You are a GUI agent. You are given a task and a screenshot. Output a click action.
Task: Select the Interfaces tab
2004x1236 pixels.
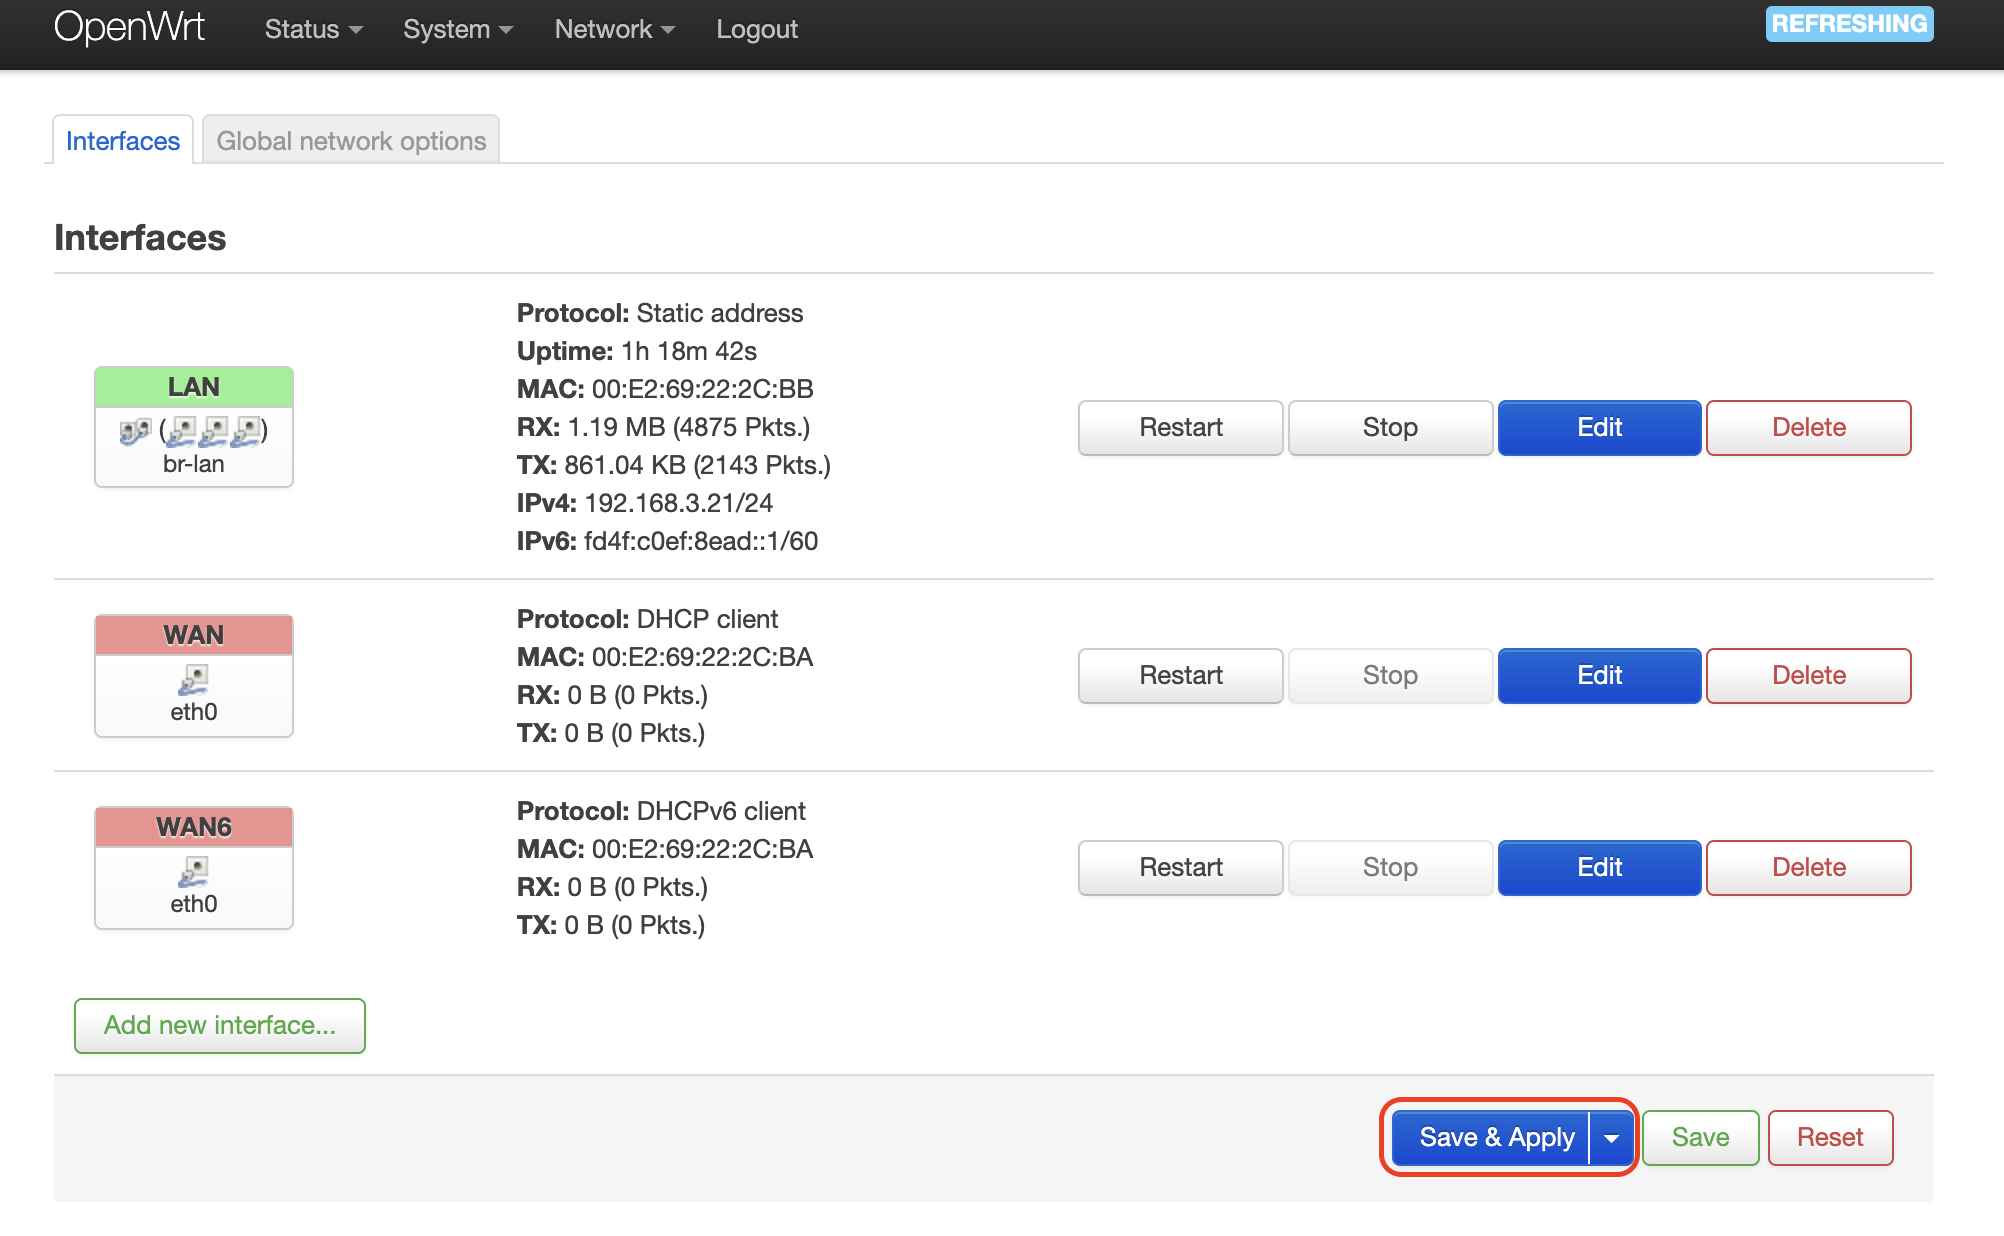(x=123, y=141)
